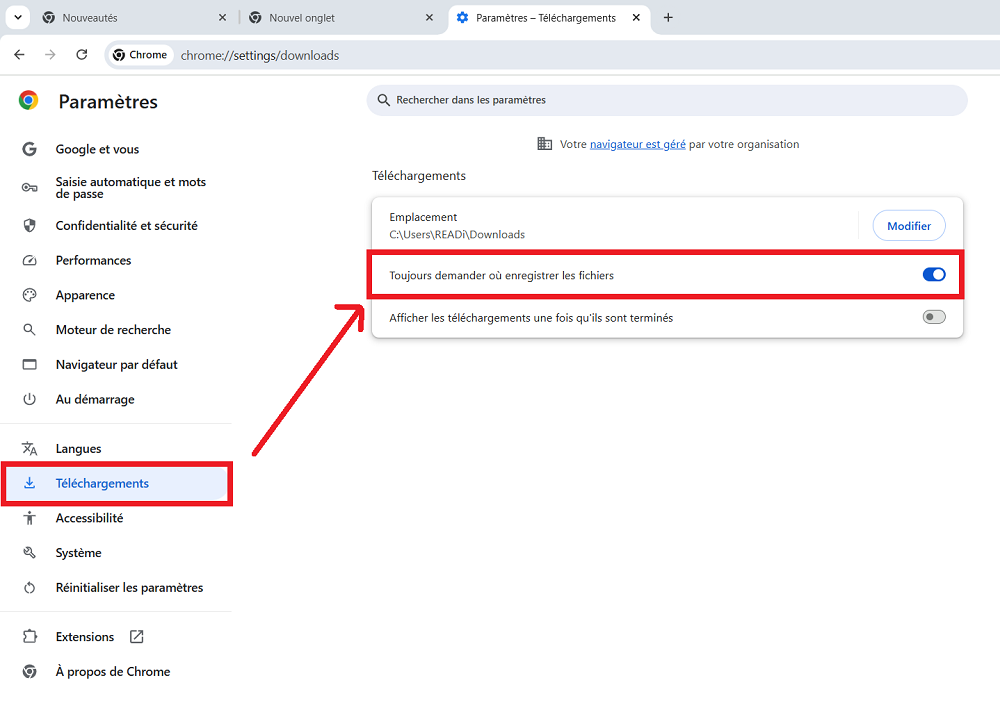Click the Performances gauge icon
Screen dimensions: 1000x703
[x=30, y=261]
